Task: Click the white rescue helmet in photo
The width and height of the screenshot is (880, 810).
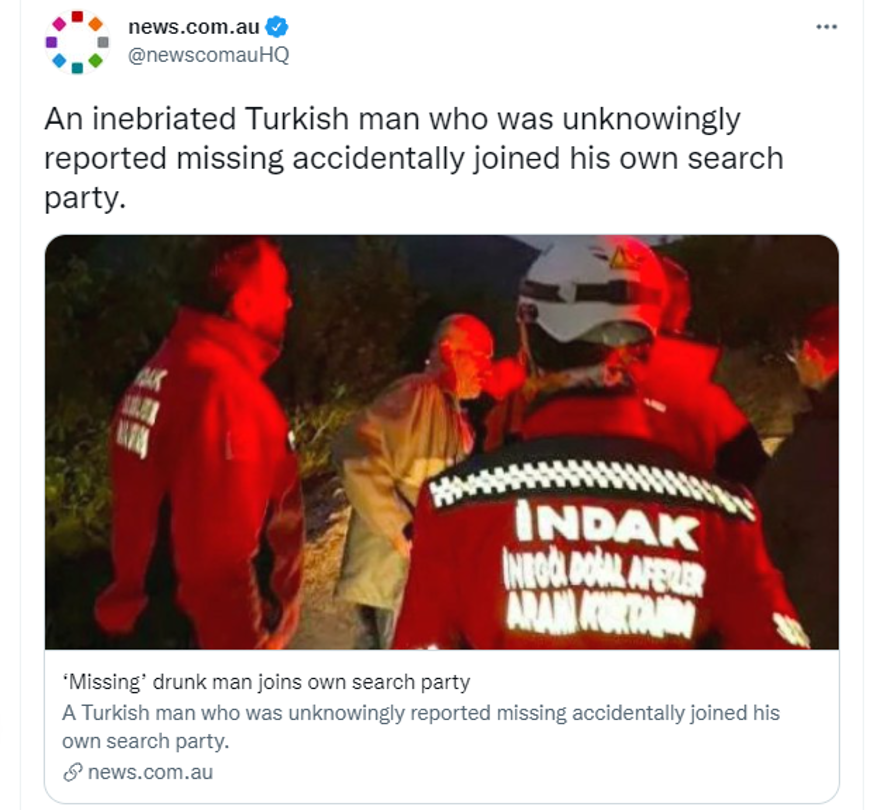Action: click(x=589, y=290)
